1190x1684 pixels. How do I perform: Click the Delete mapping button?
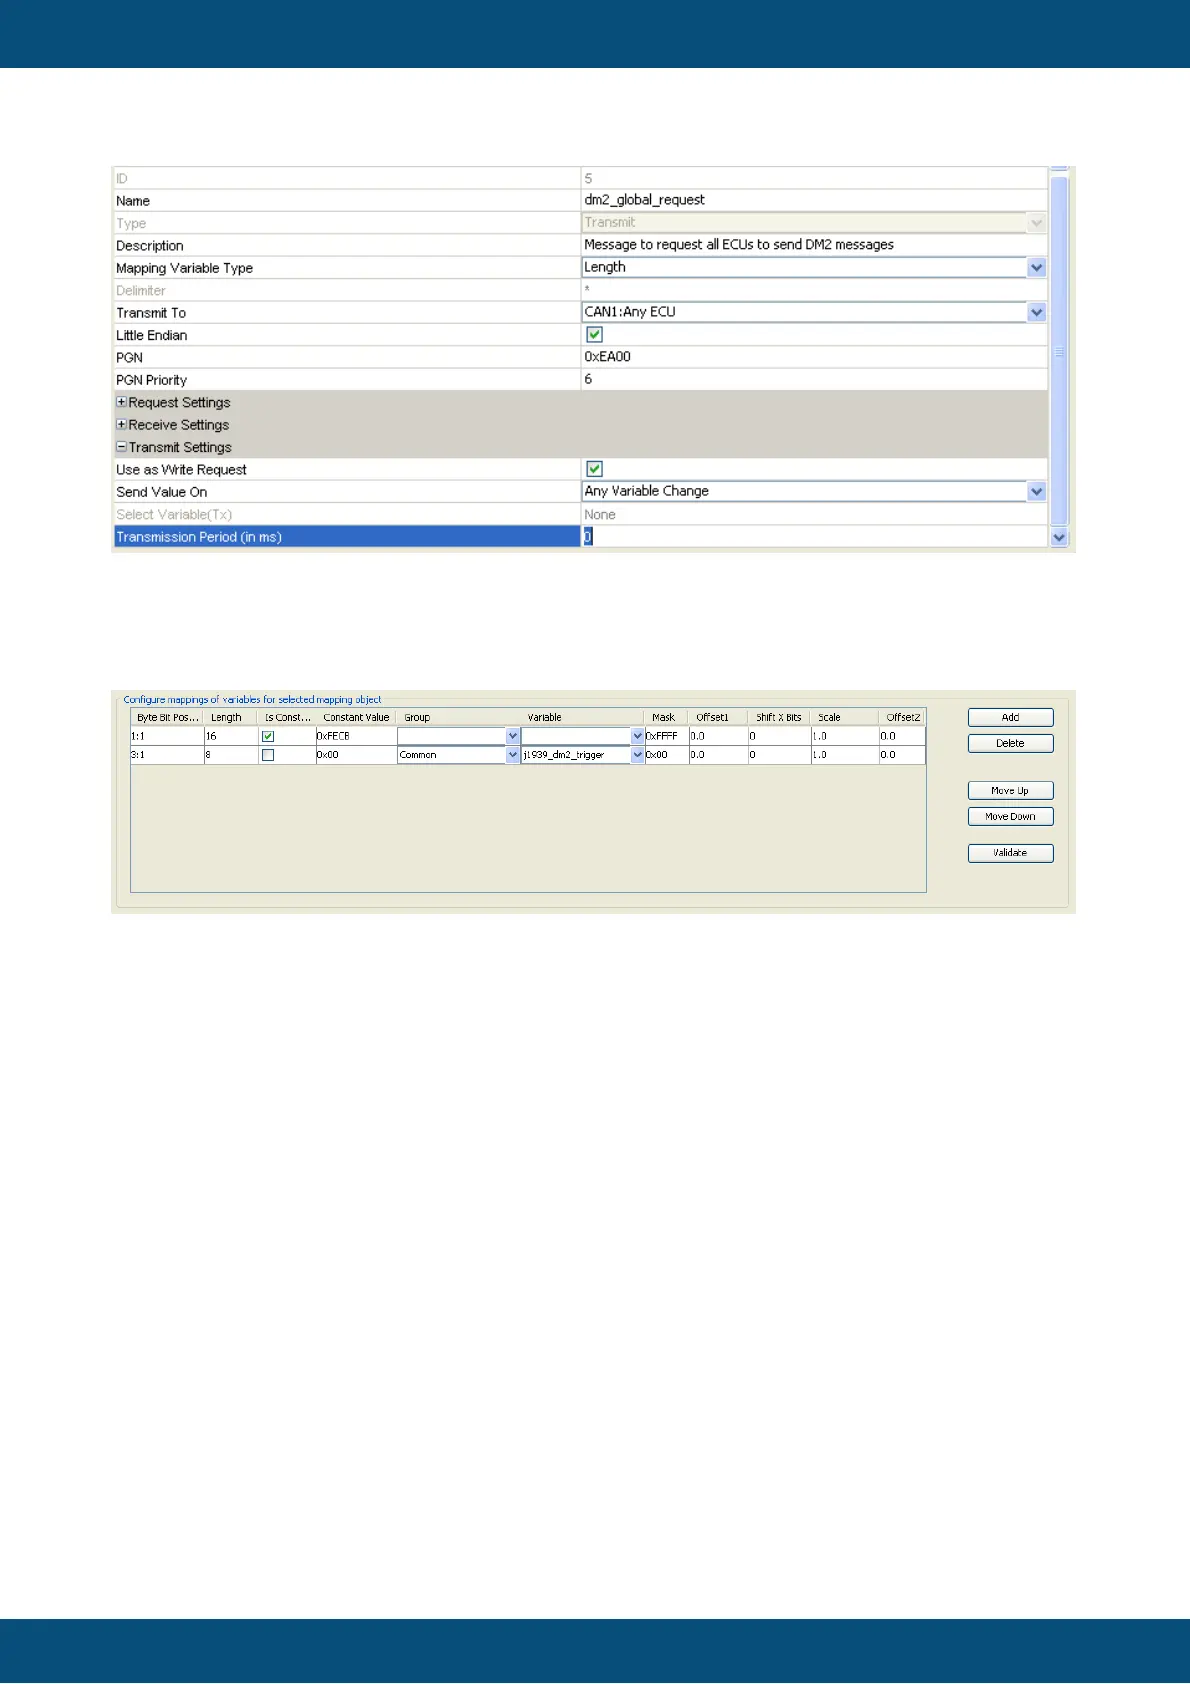[x=1010, y=743]
